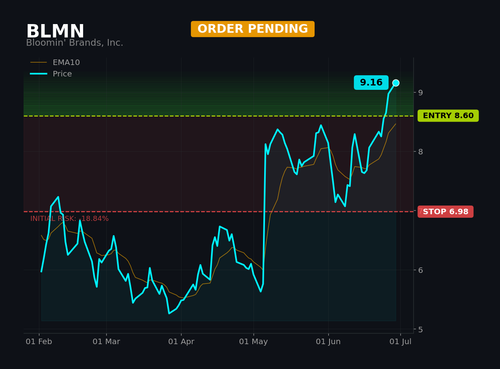Click the 01 Jun axis label
This screenshot has width=500, height=369.
point(328,342)
